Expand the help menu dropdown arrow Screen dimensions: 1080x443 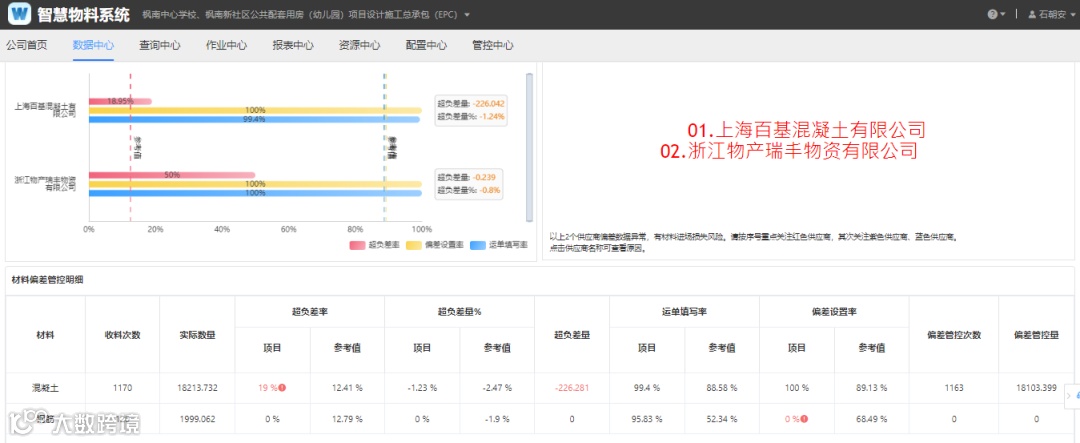pos(1003,14)
